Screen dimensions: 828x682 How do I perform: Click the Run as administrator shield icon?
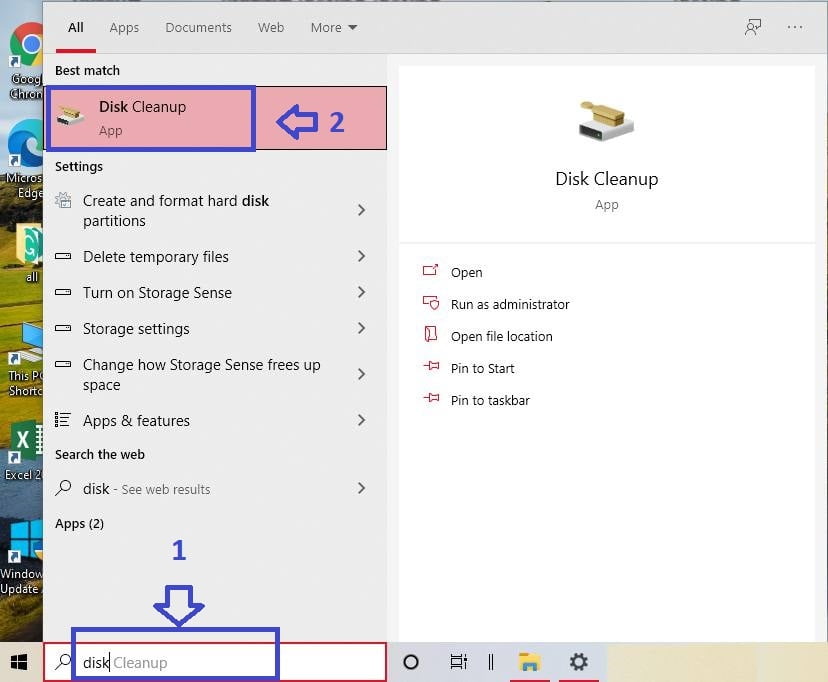pyautogui.click(x=430, y=302)
